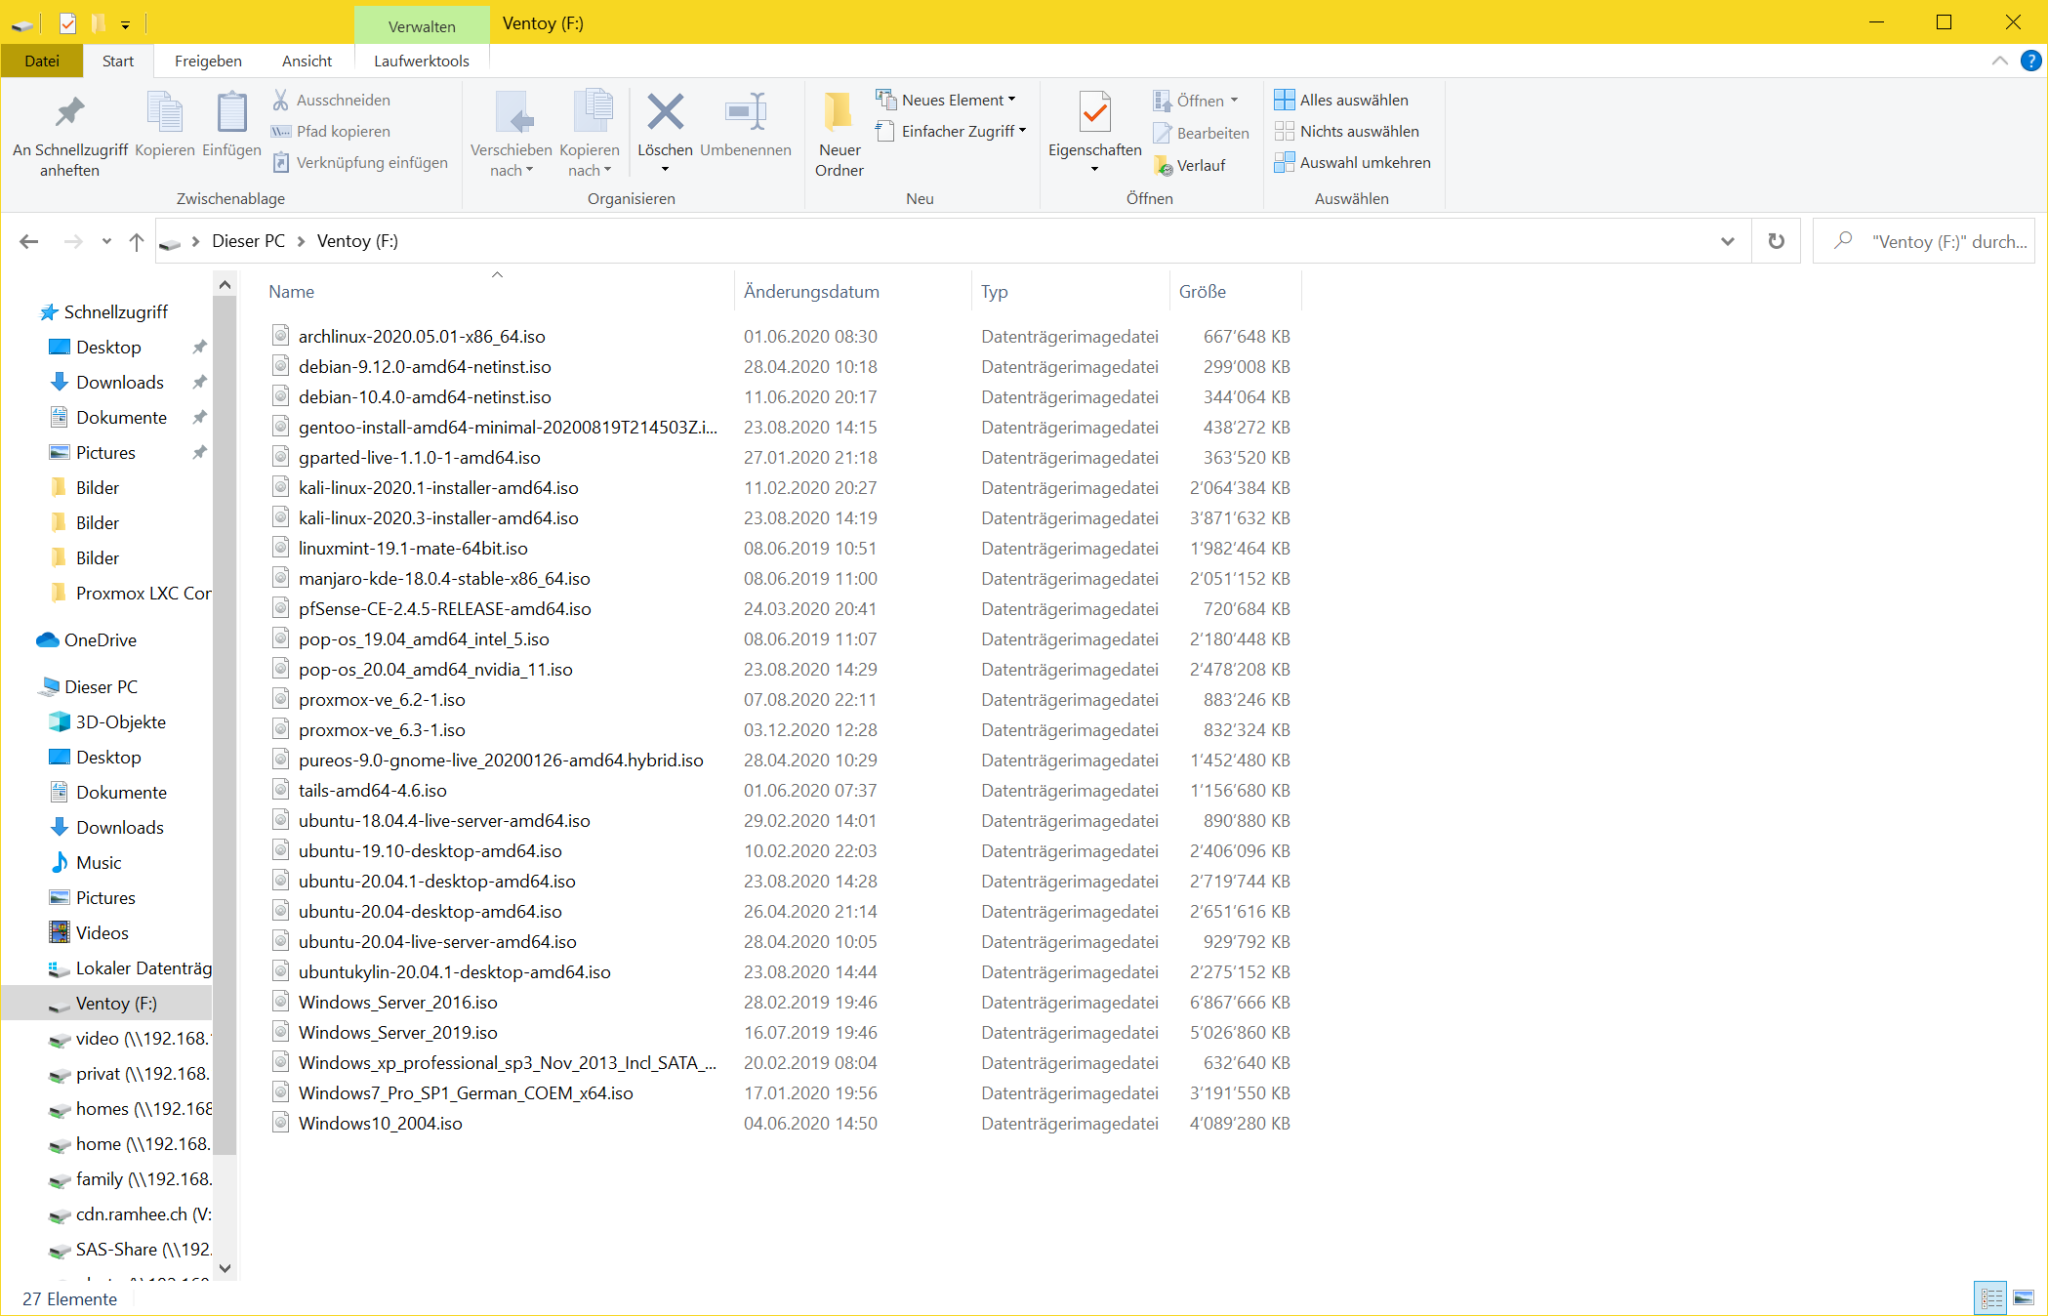Screen dimensions: 2048x1316
Task: Switch to large thumbnails view icon
Action: [2023, 1298]
